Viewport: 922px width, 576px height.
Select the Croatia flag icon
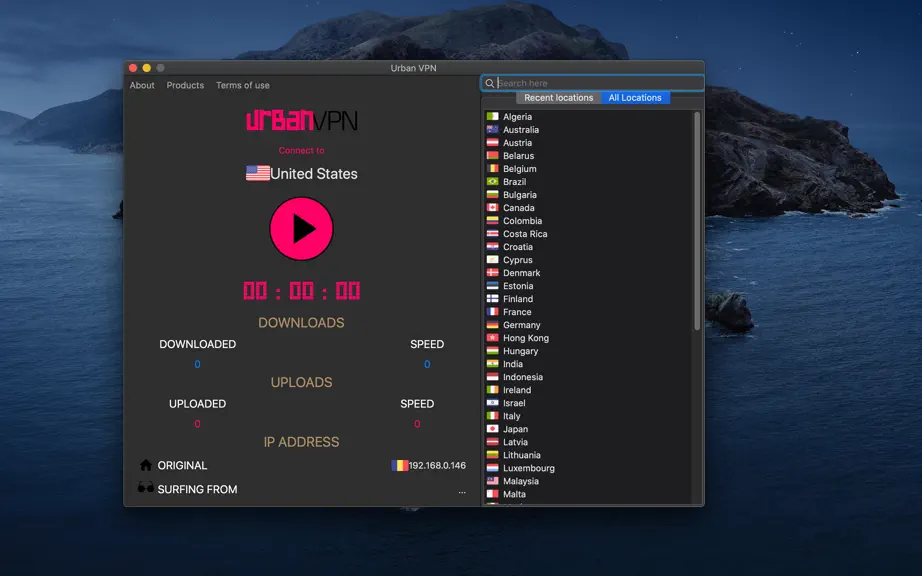point(492,247)
